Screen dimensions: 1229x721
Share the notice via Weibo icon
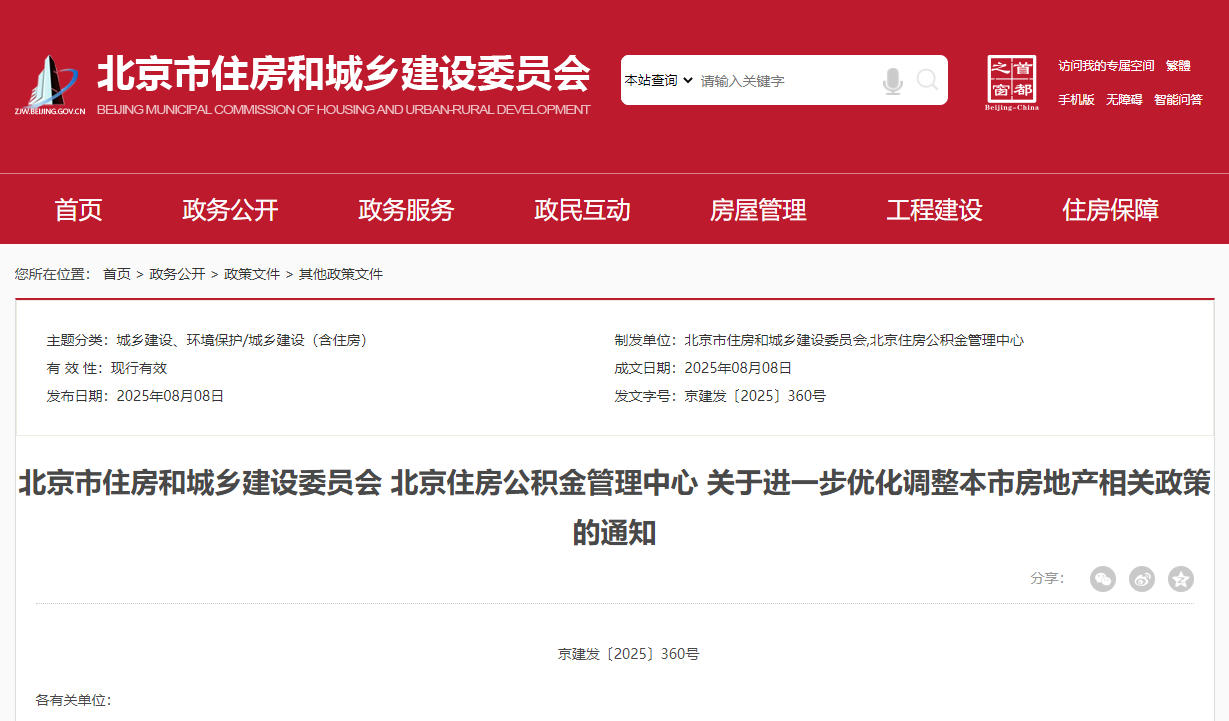(x=1142, y=579)
